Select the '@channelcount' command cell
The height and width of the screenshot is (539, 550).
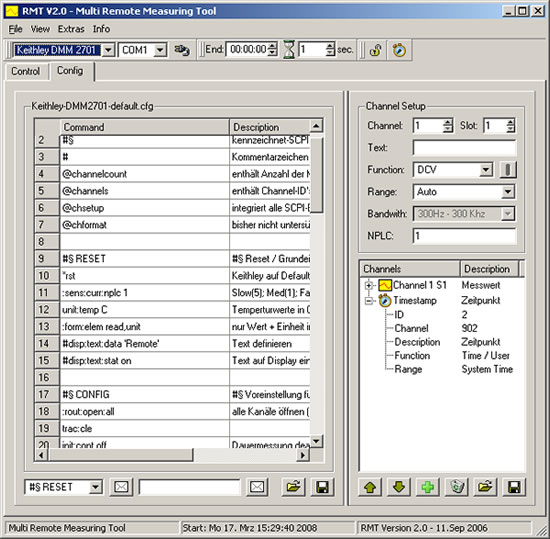click(144, 174)
